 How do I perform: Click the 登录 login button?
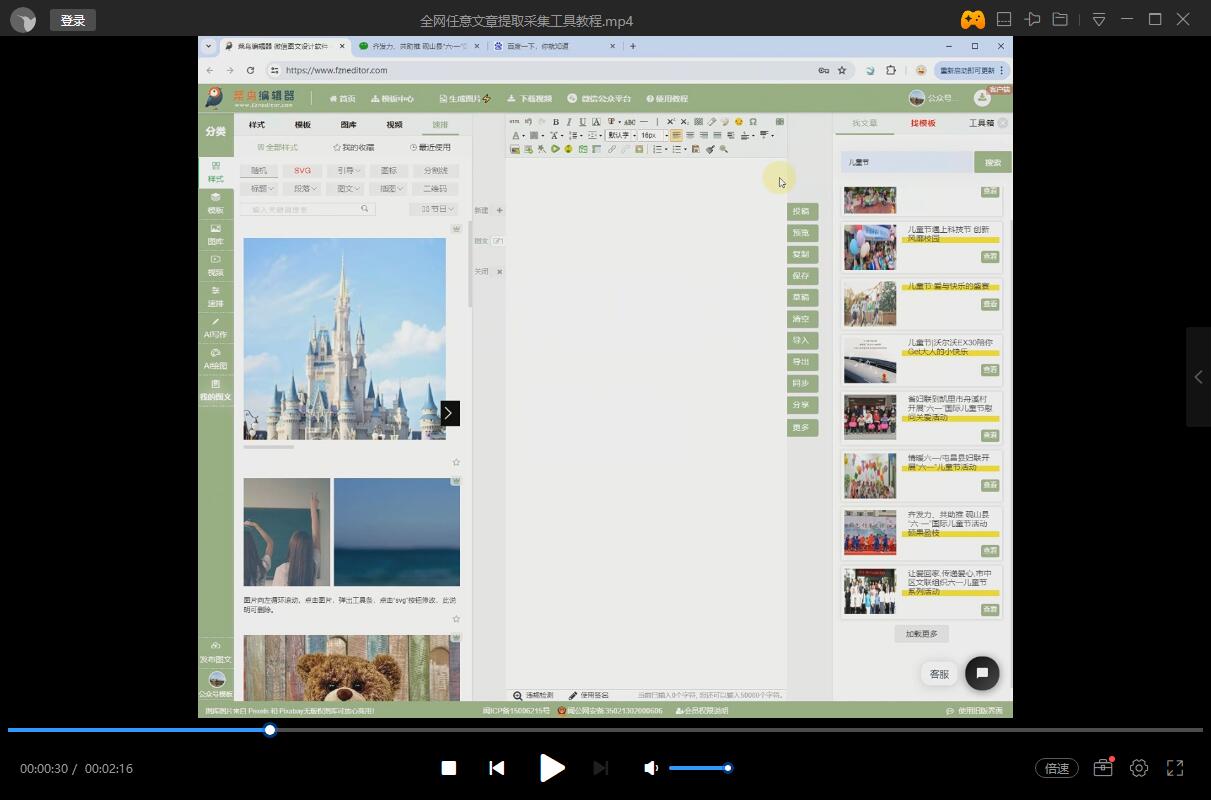[x=73, y=20]
